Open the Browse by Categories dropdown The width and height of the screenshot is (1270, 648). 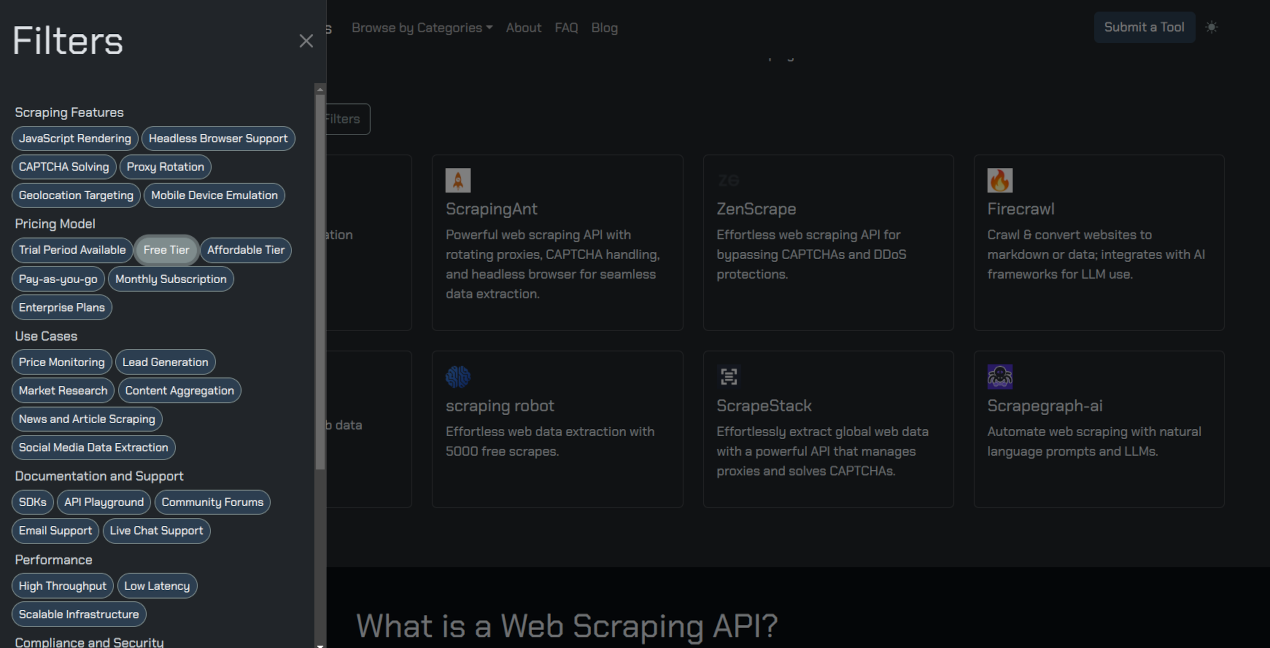pos(422,28)
